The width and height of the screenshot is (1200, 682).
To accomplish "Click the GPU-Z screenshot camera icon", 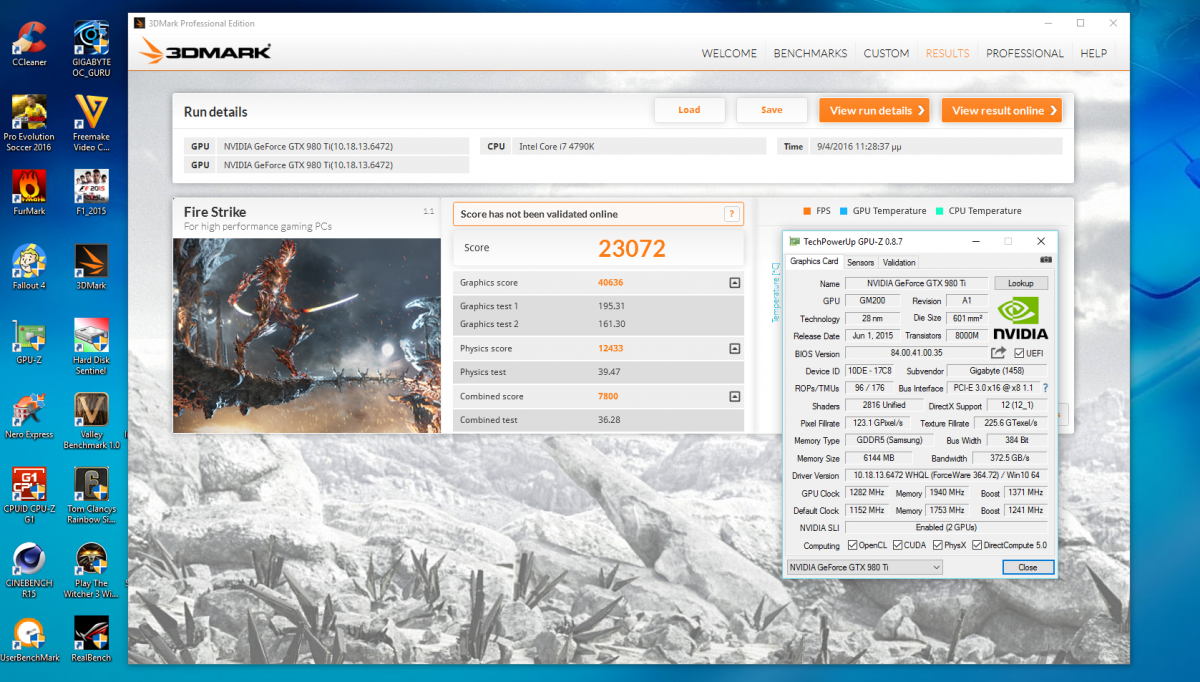I will pos(1046,260).
